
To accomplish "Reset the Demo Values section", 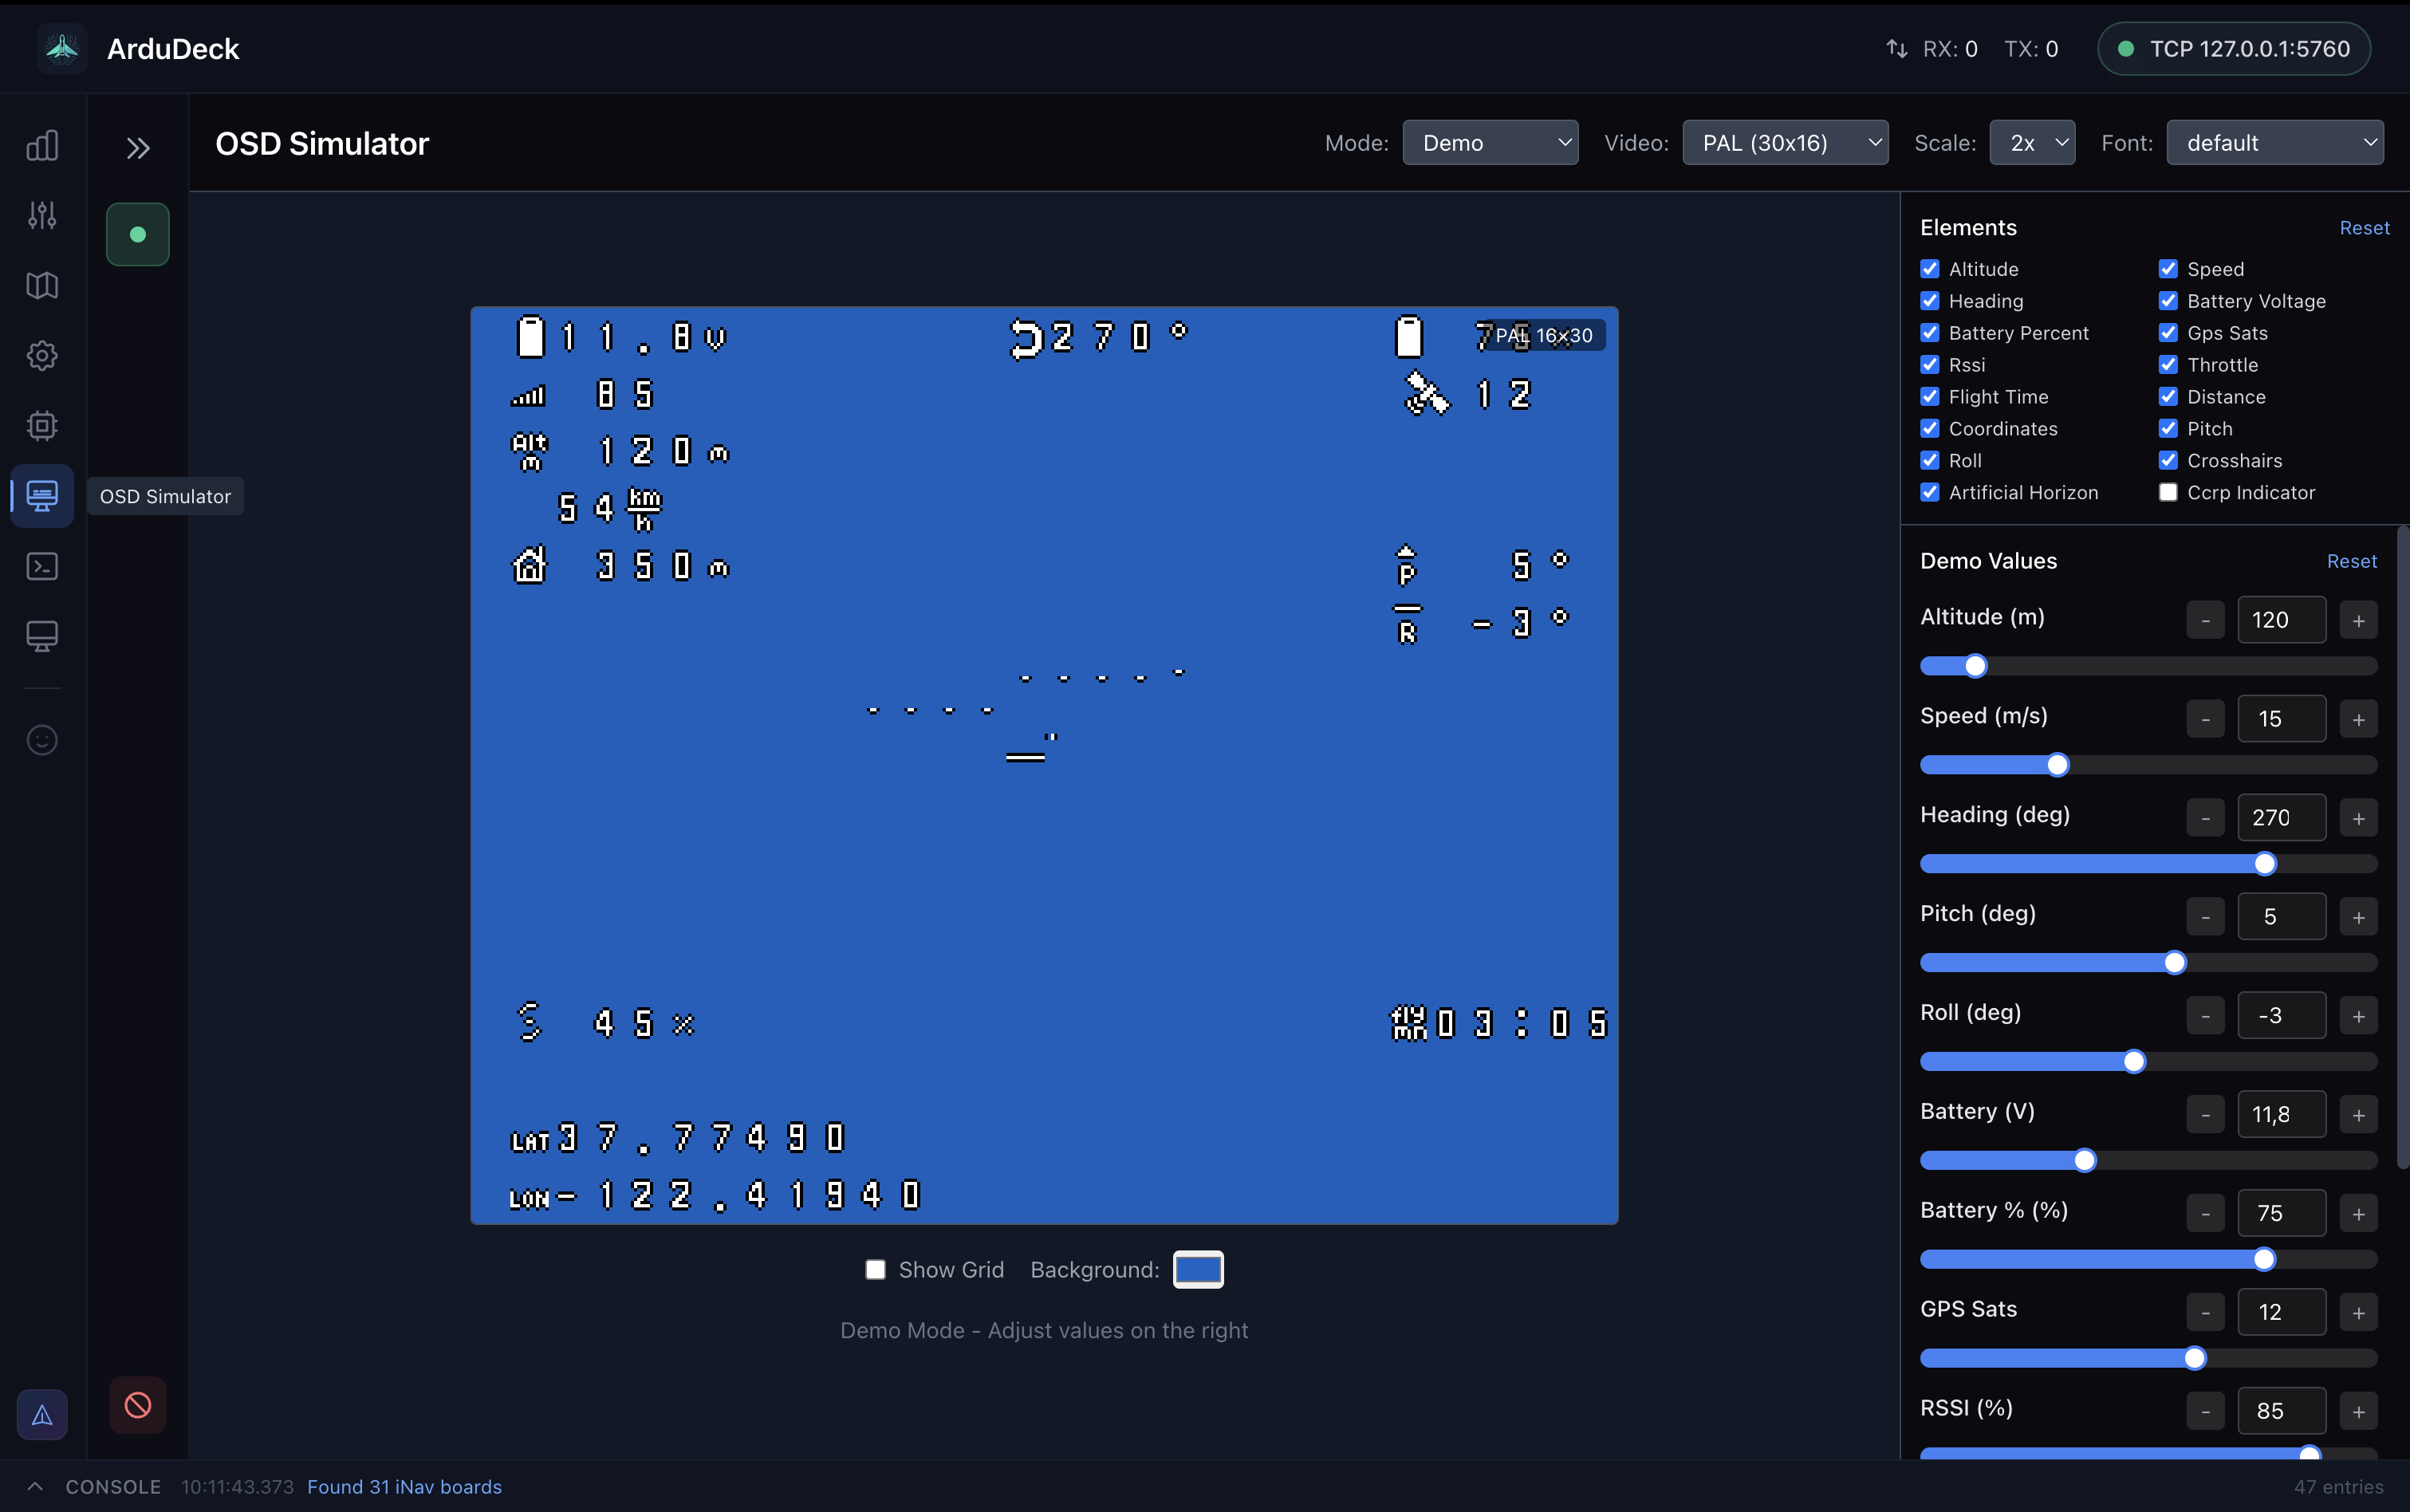I will (2351, 561).
